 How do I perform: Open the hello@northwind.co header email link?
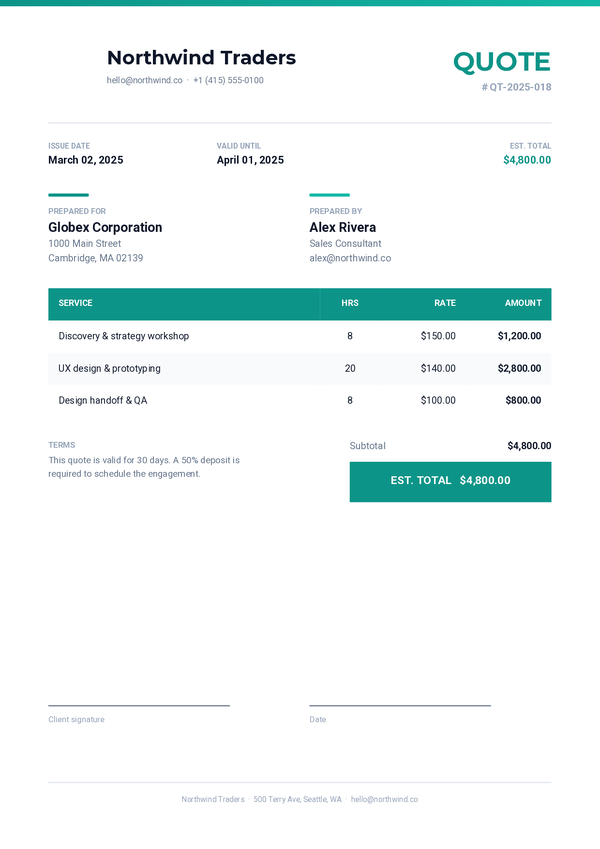pyautogui.click(x=144, y=80)
